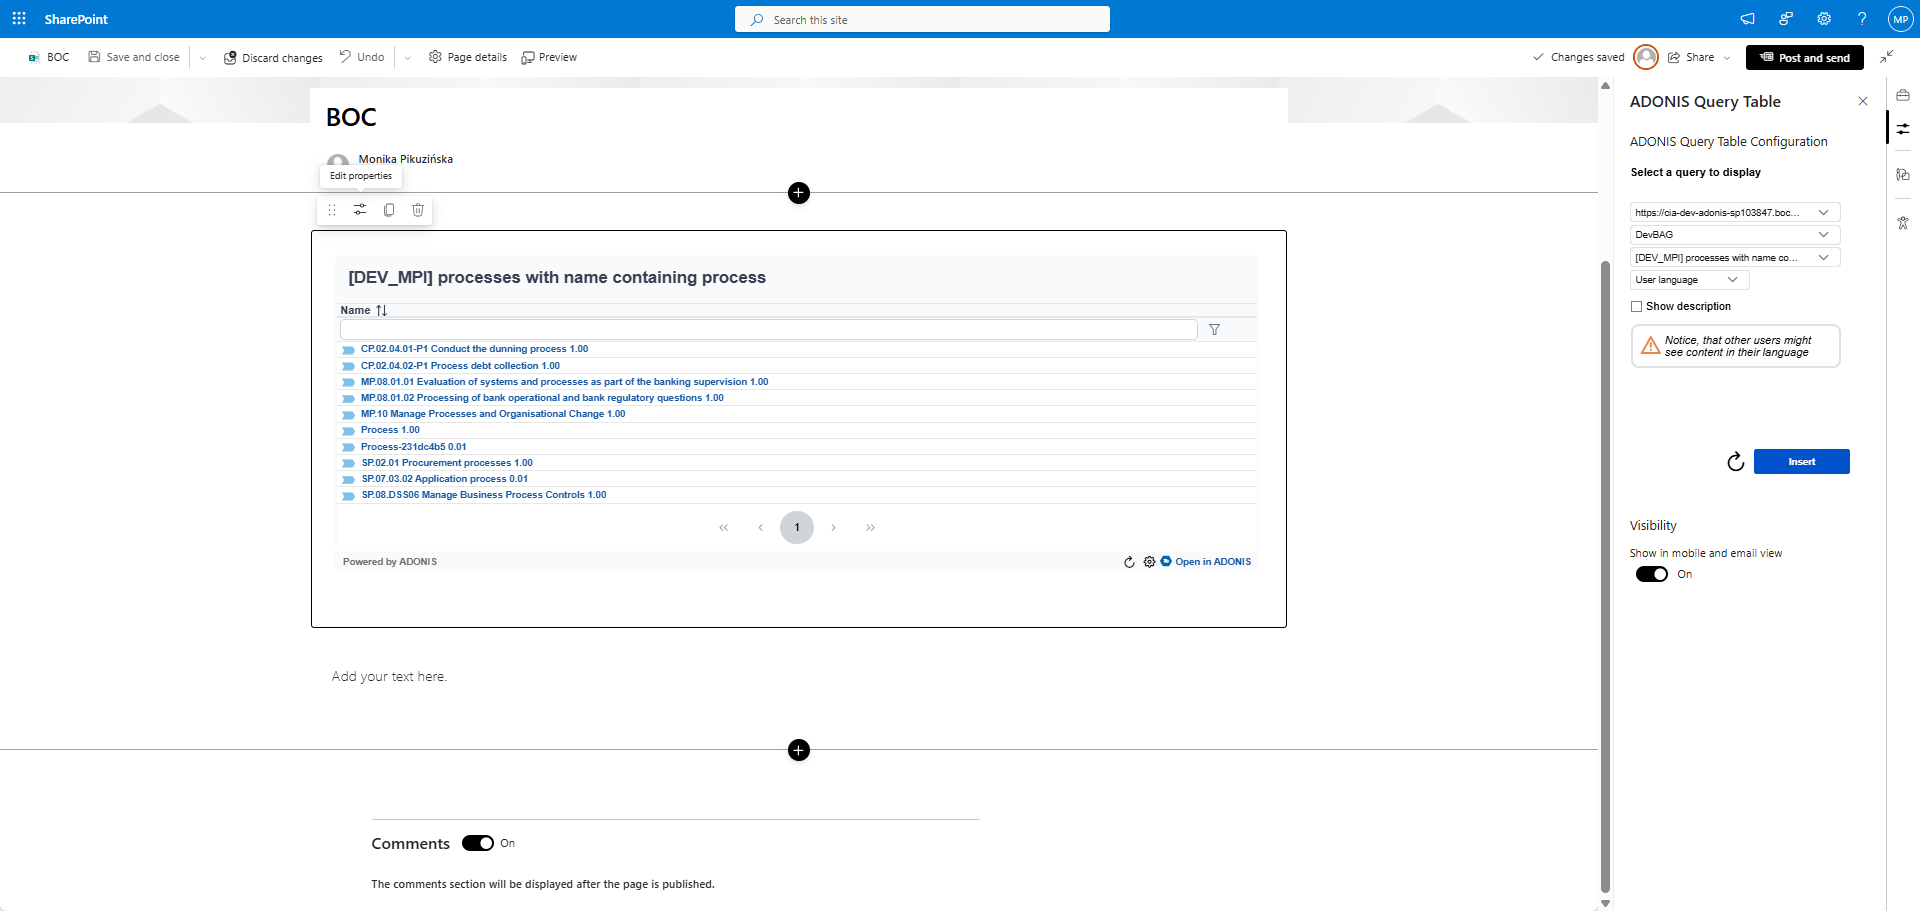Screen dimensions: 1920x911
Task: Click the refresh icon beside Insert button
Action: (1735, 462)
